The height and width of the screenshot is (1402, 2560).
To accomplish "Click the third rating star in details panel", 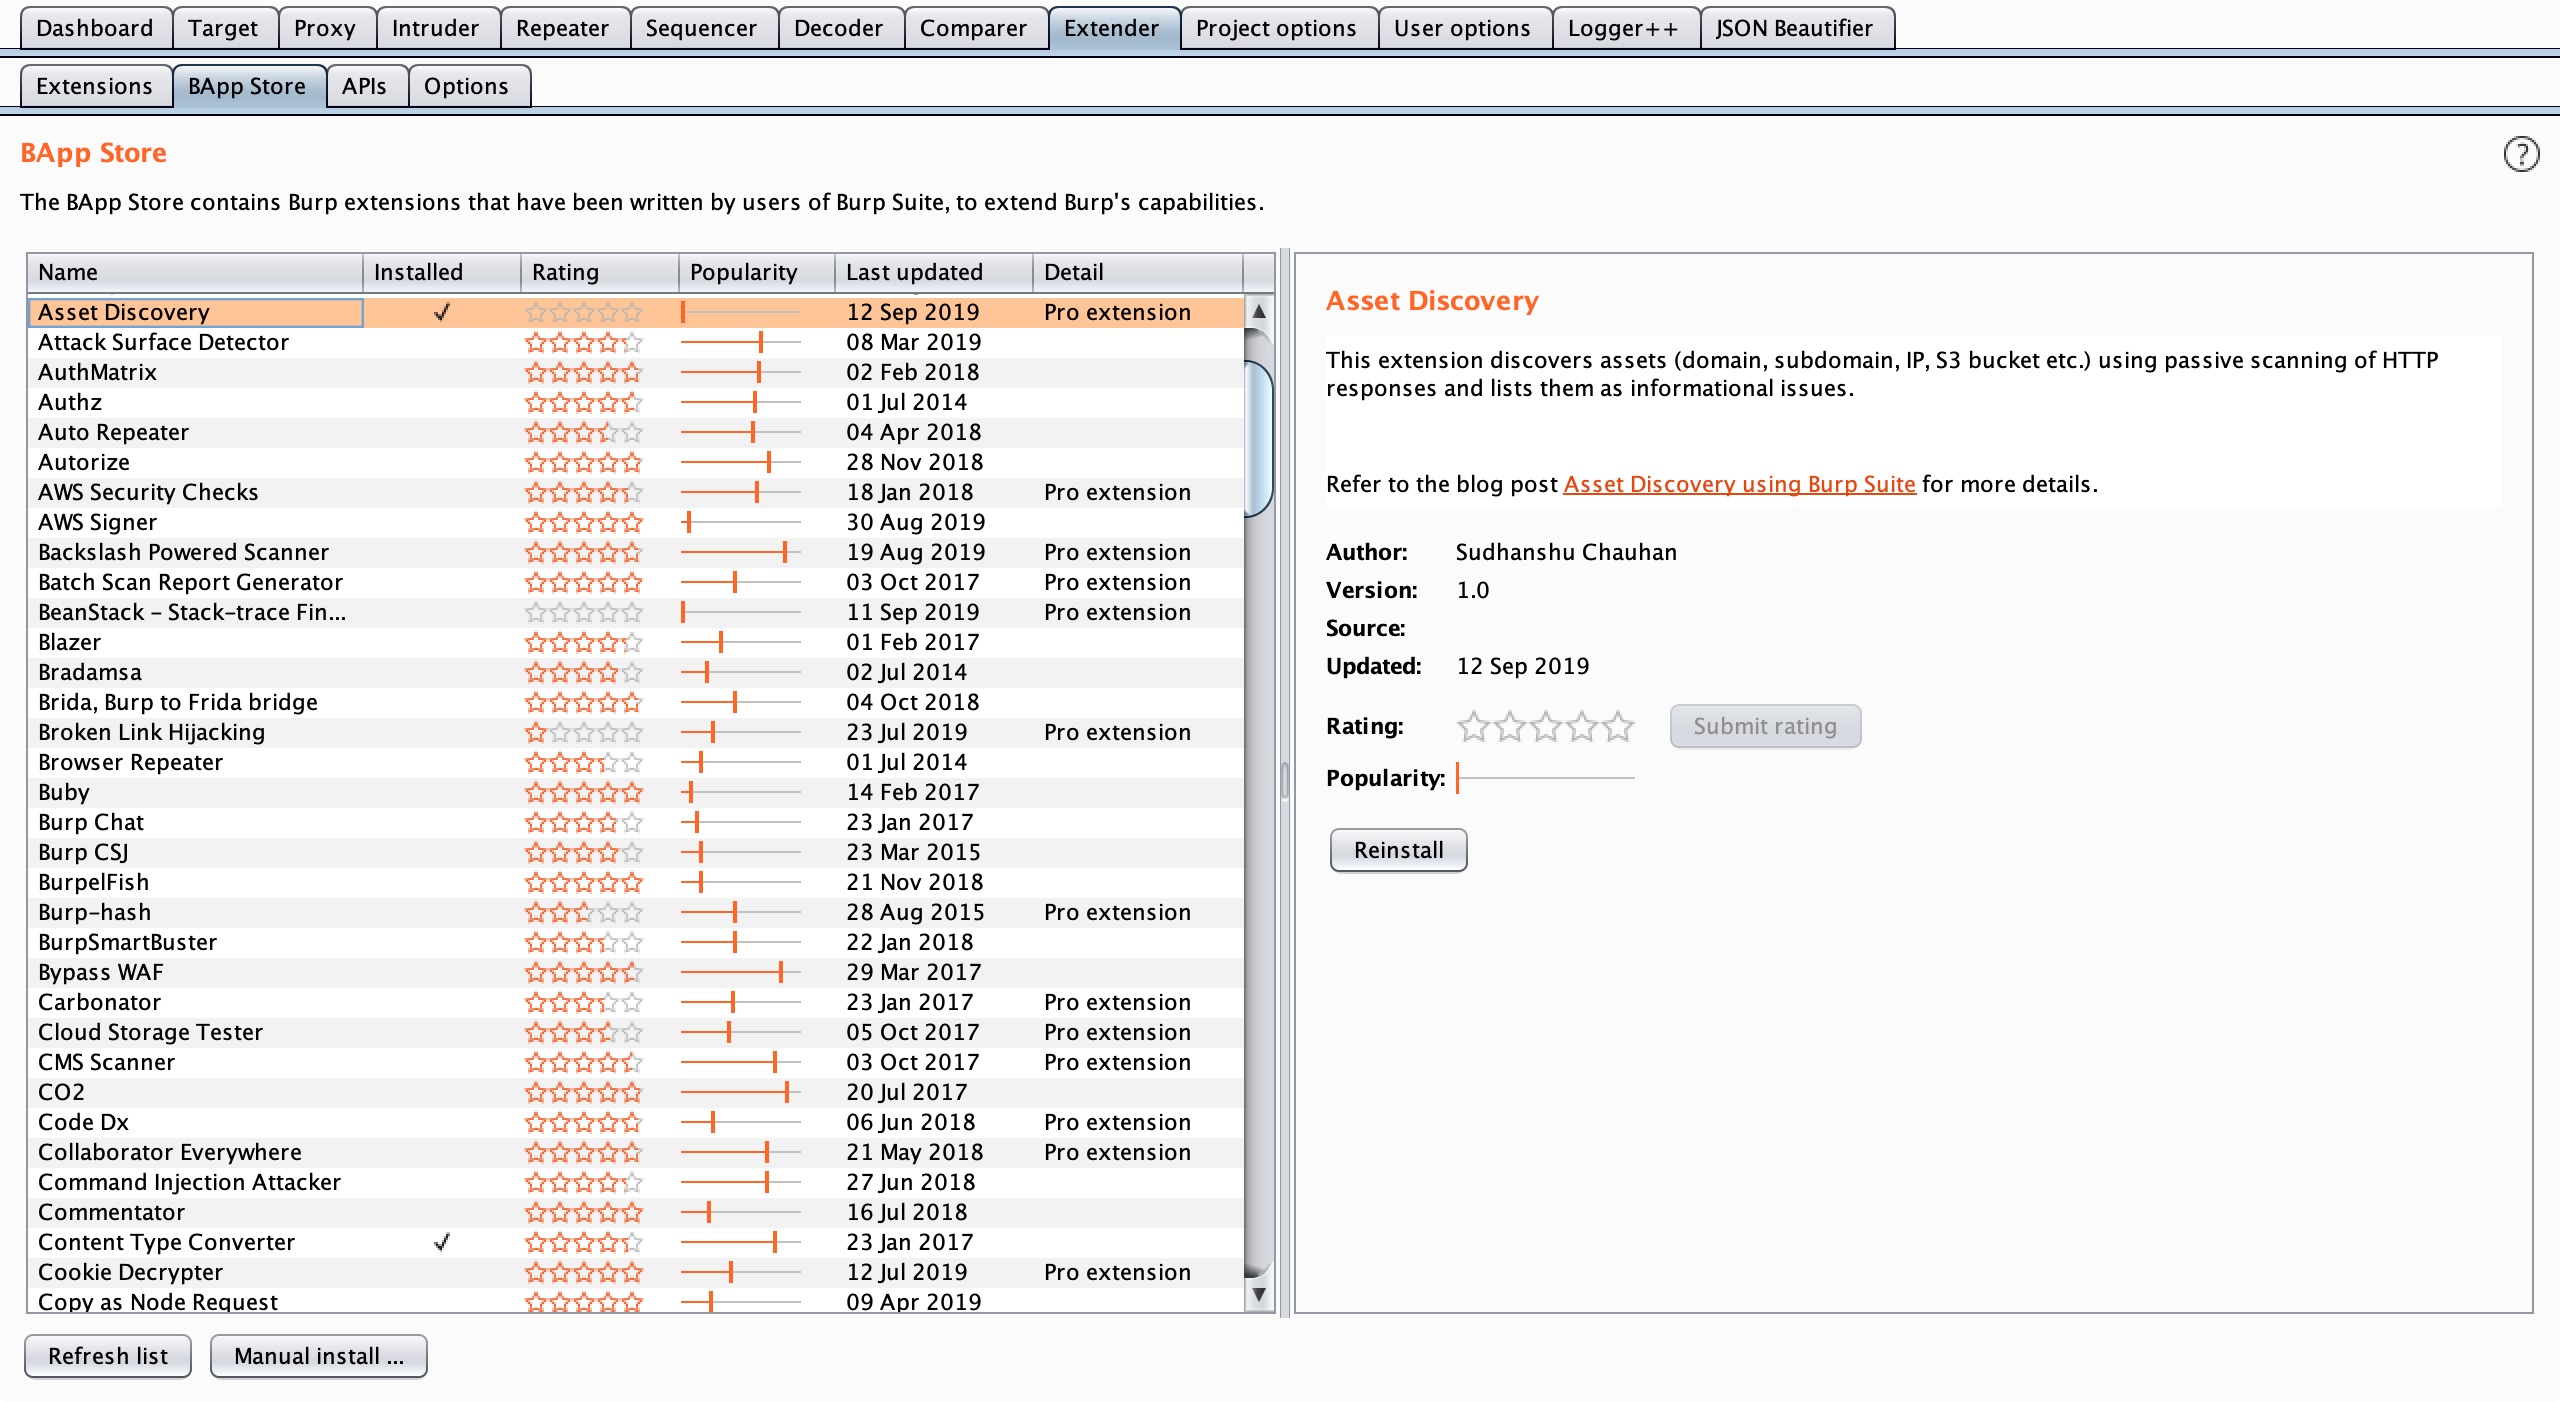I will point(1545,726).
